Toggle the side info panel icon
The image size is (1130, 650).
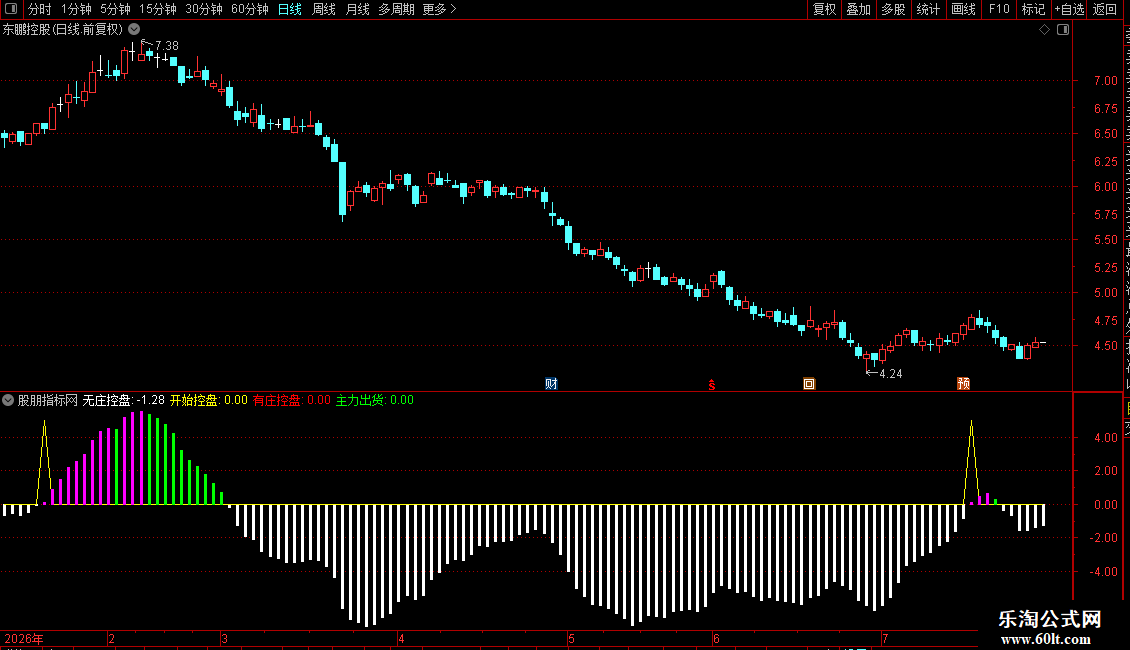click(1063, 30)
